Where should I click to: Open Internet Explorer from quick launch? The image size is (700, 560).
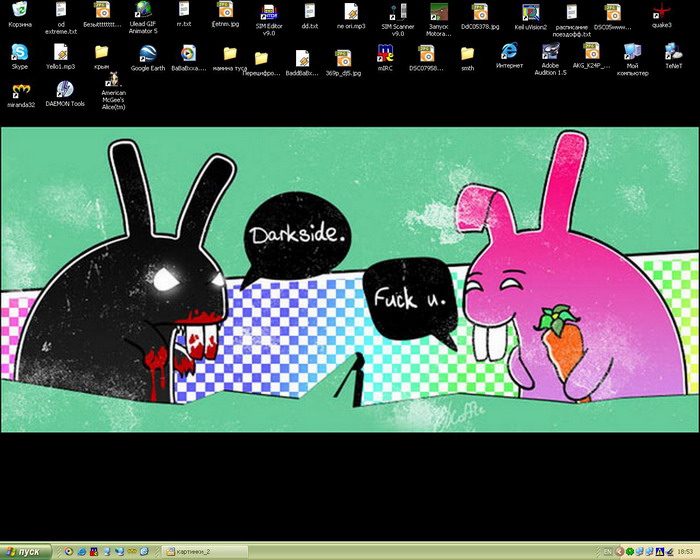(x=82, y=552)
